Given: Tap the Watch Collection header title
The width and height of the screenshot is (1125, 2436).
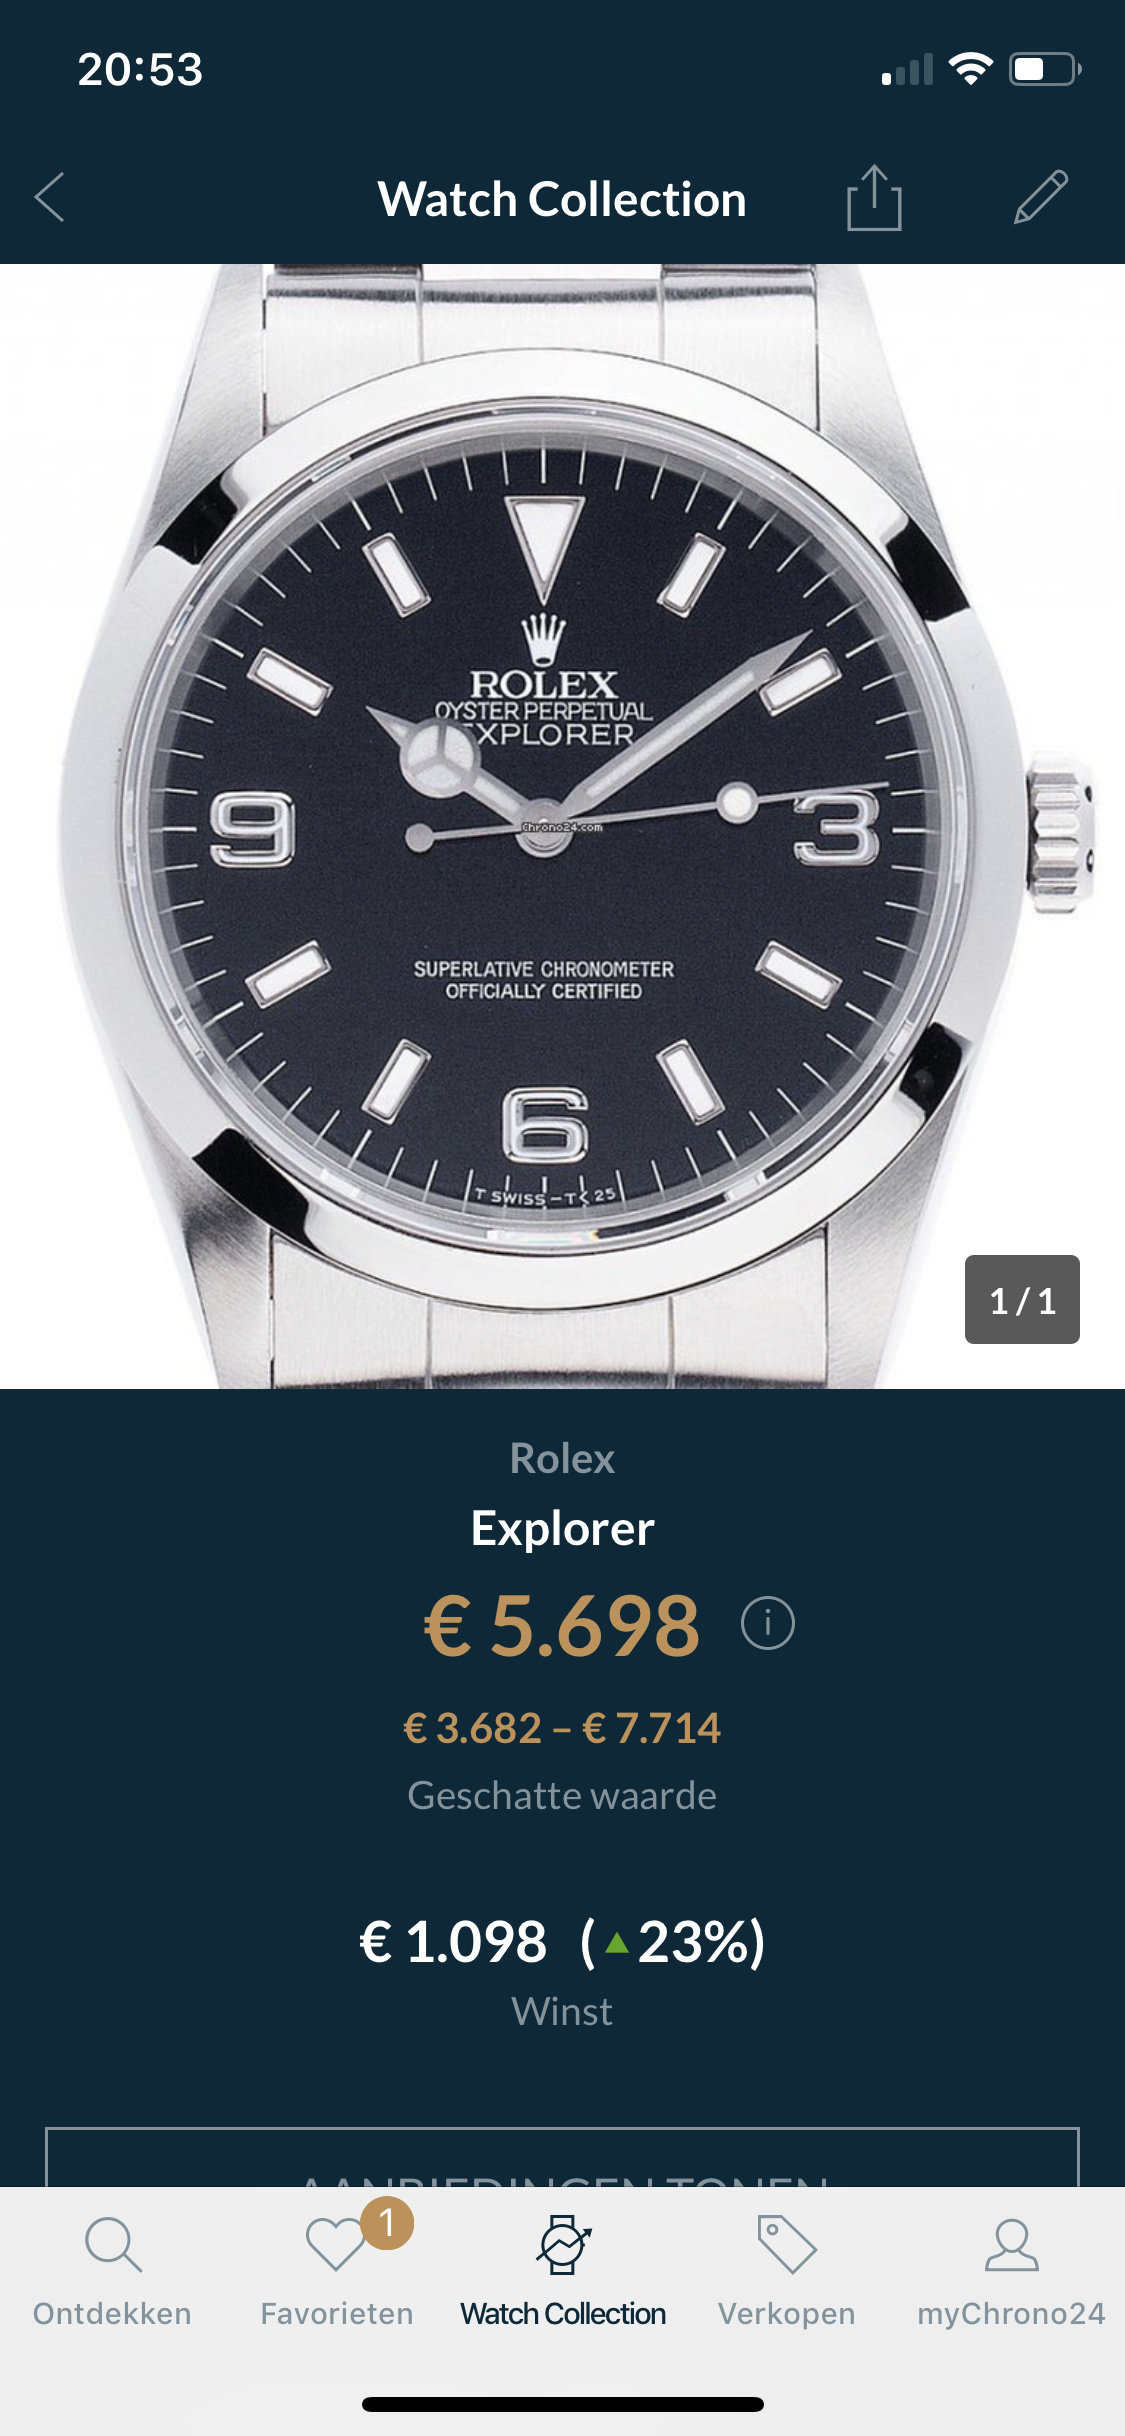Looking at the screenshot, I should click(x=562, y=199).
